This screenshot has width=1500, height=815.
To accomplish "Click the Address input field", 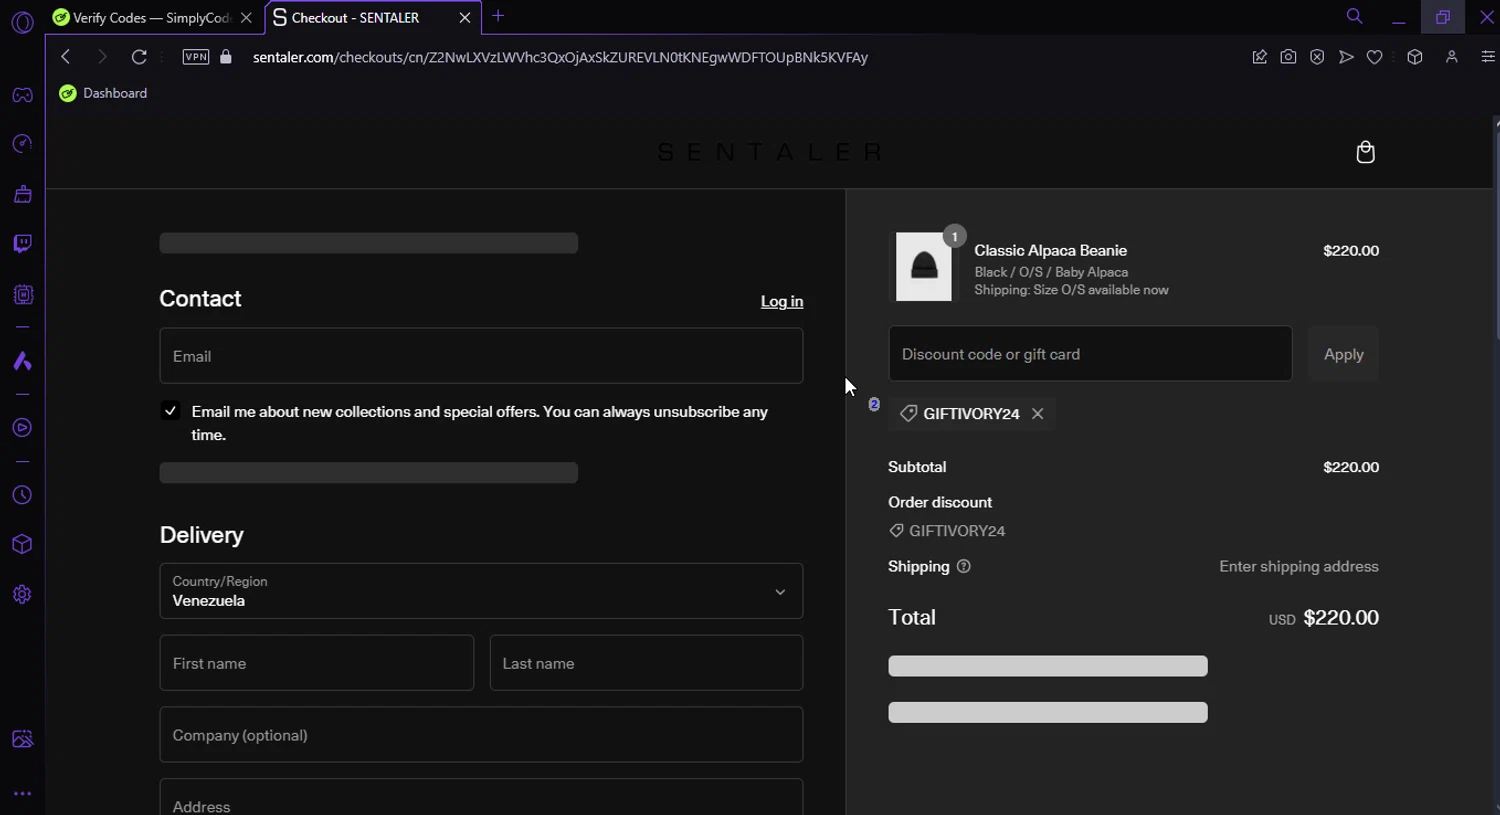I will coord(481,797).
